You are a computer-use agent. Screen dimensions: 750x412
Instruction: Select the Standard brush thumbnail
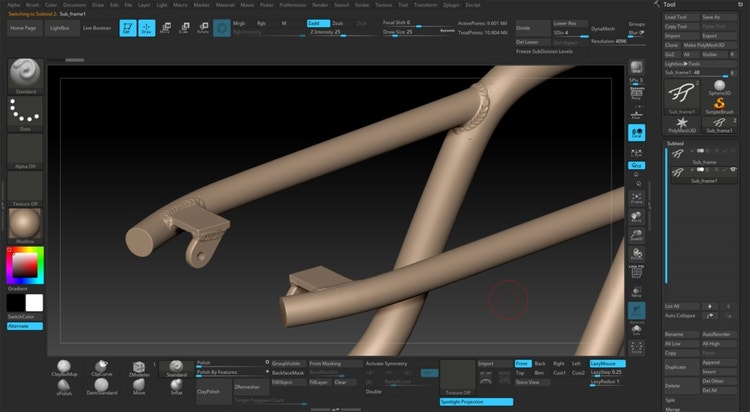coord(24,73)
